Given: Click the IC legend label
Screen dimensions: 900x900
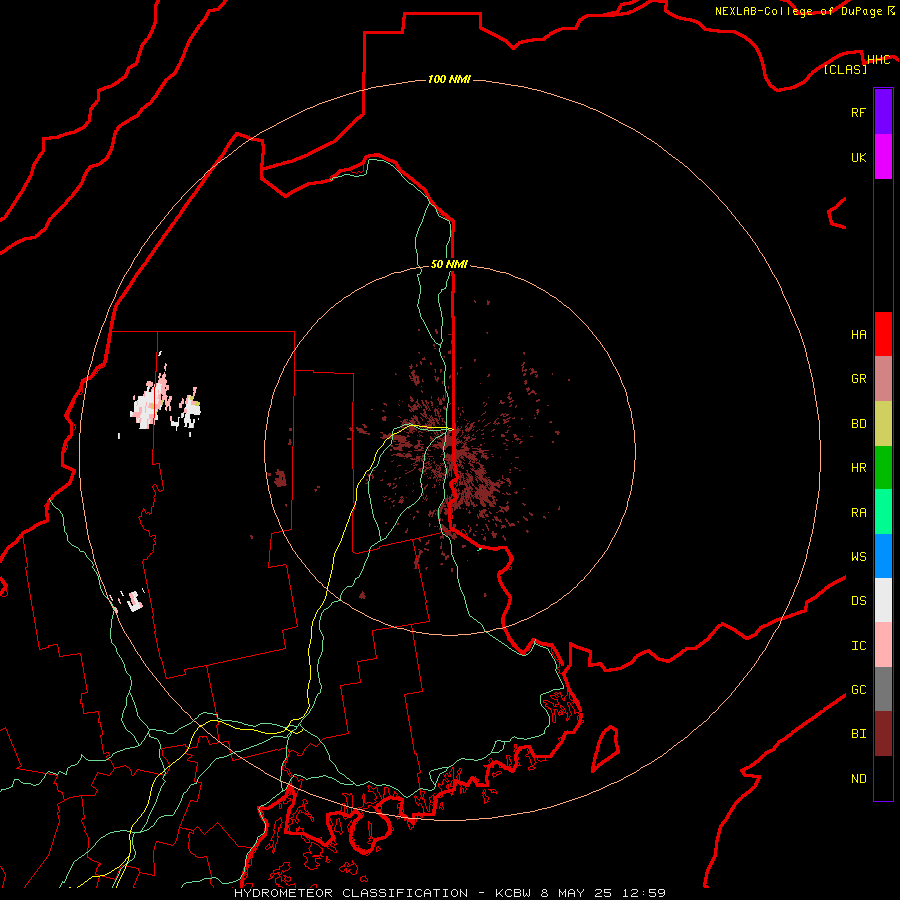Looking at the screenshot, I should 858,645.
